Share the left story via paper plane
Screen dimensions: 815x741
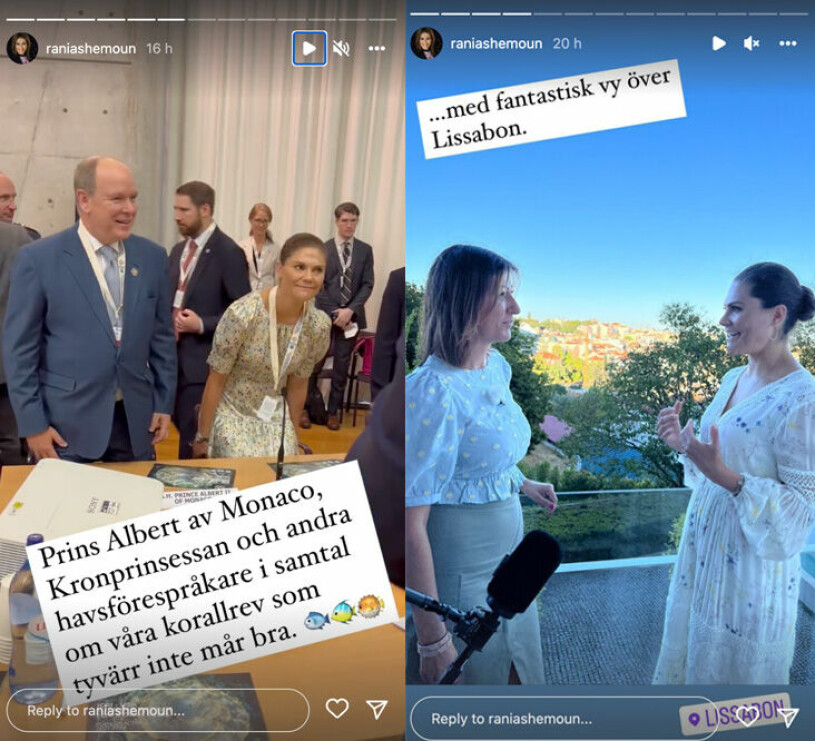coord(377,709)
